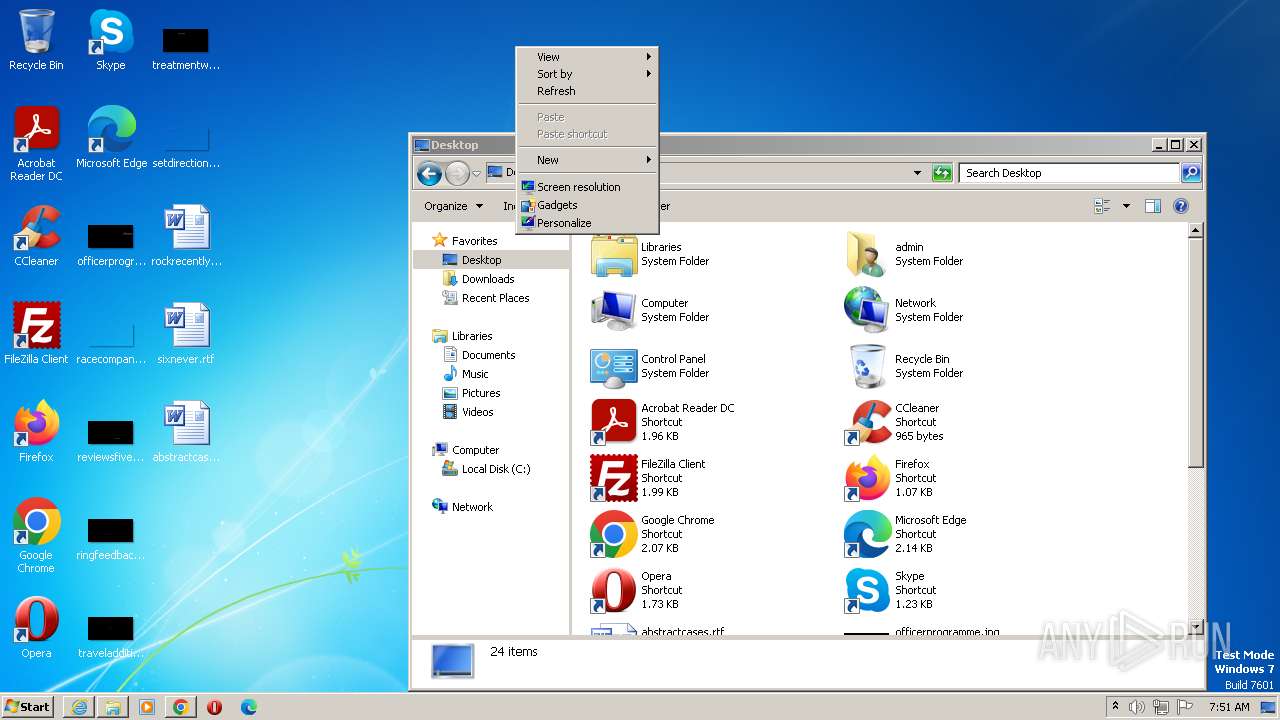
Task: Select Control Panel System Folder item
Action: (650, 366)
